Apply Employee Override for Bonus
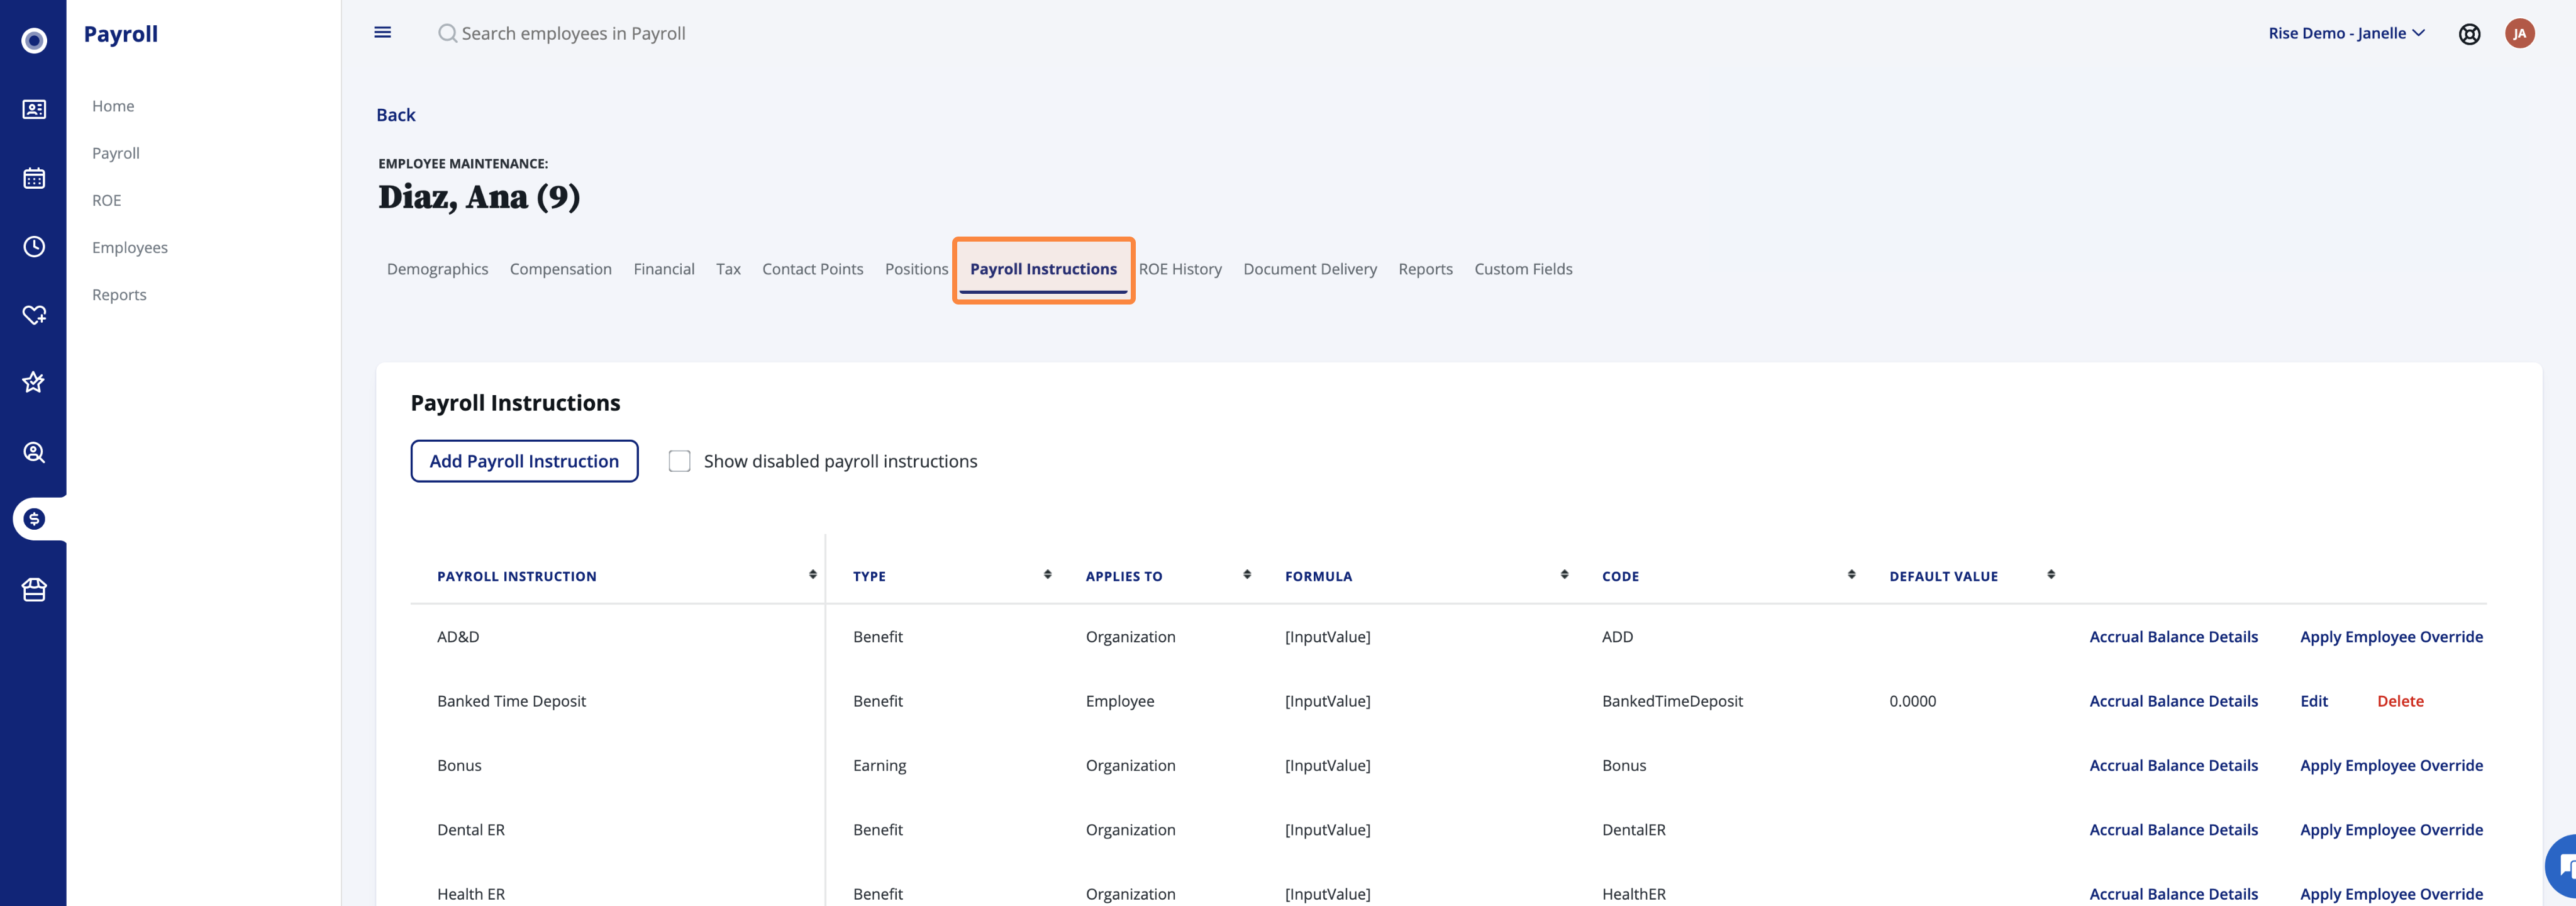This screenshot has height=906, width=2576. (x=2391, y=765)
